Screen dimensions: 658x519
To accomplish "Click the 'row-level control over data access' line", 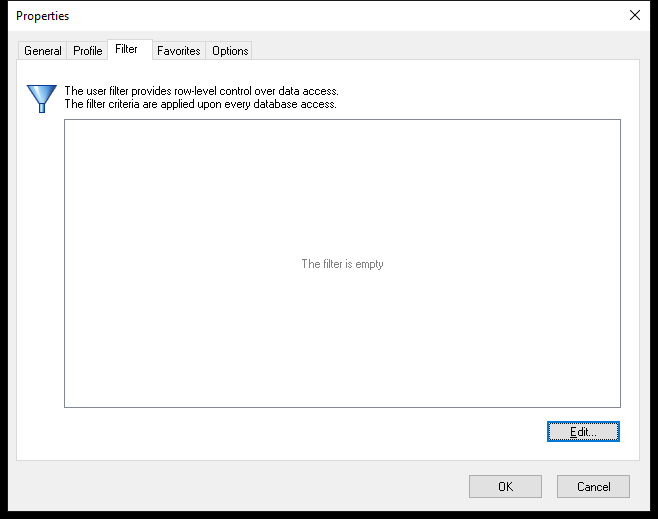I will tap(201, 91).
